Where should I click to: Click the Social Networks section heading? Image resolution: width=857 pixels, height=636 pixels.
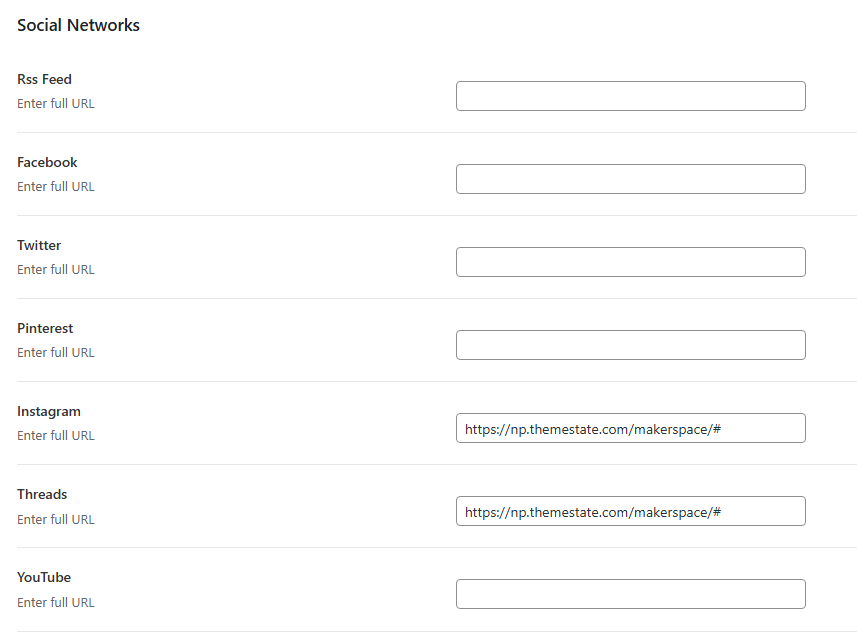[78, 25]
